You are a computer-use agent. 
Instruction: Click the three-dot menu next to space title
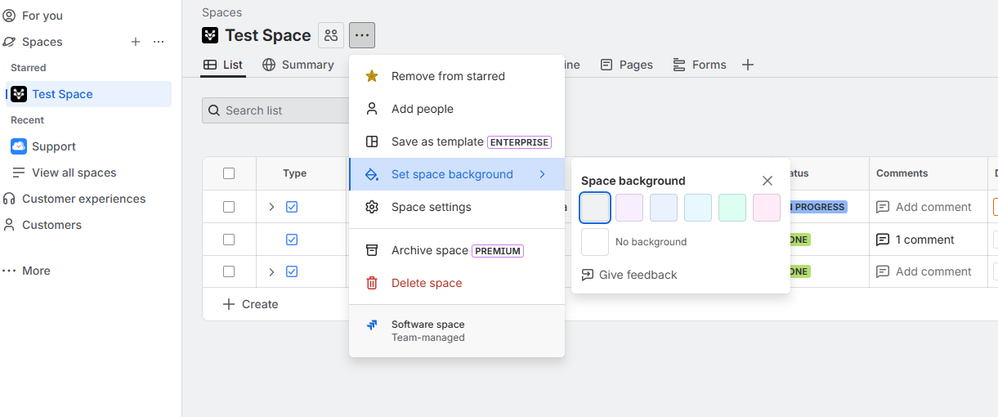(x=362, y=35)
